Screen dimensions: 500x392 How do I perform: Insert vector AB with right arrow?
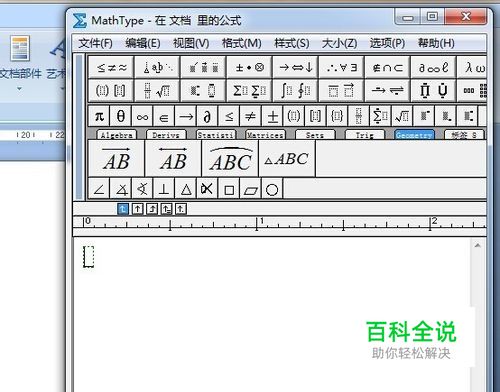click(x=116, y=158)
